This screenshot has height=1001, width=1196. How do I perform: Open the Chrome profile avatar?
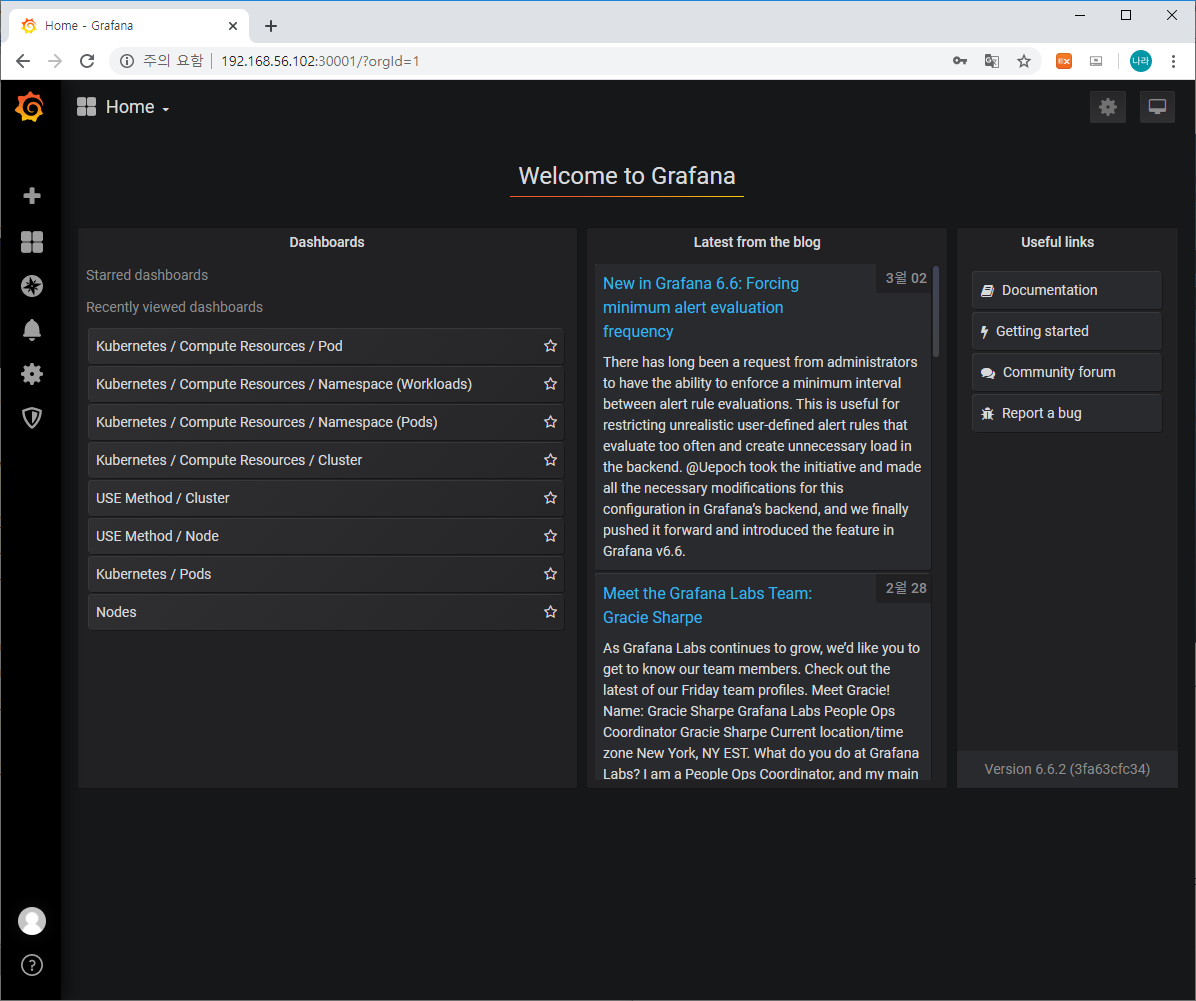pyautogui.click(x=1140, y=61)
